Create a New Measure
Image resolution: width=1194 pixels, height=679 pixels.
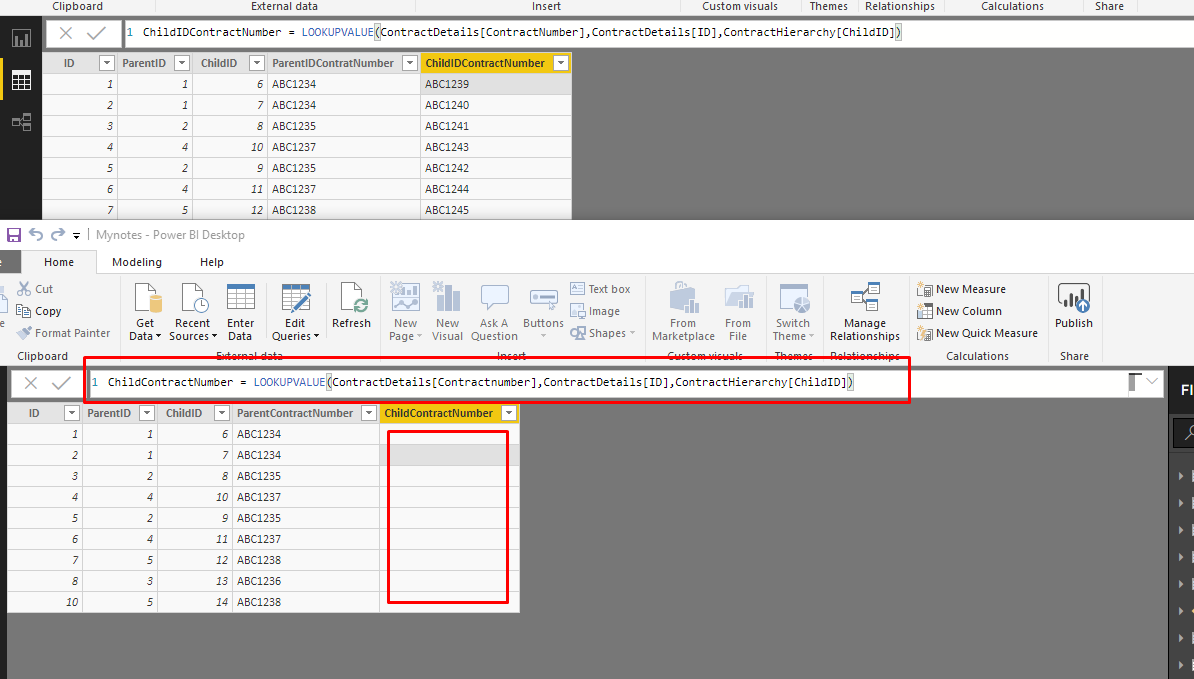961,289
